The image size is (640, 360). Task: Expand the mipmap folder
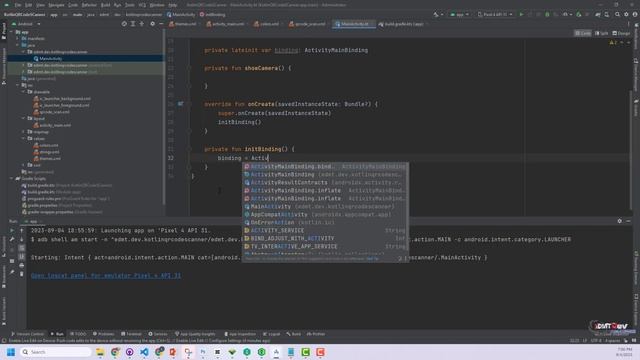tap(24, 132)
